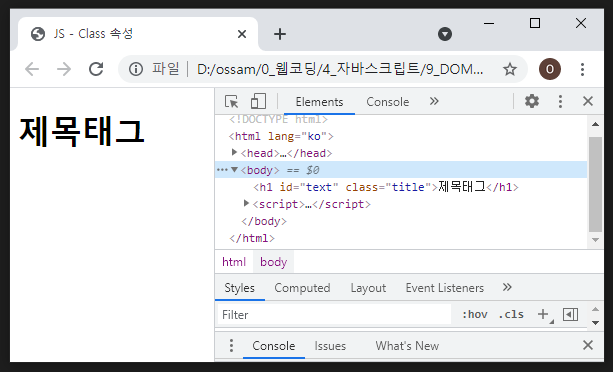Open the tab search dropdown arrow

[x=445, y=34]
